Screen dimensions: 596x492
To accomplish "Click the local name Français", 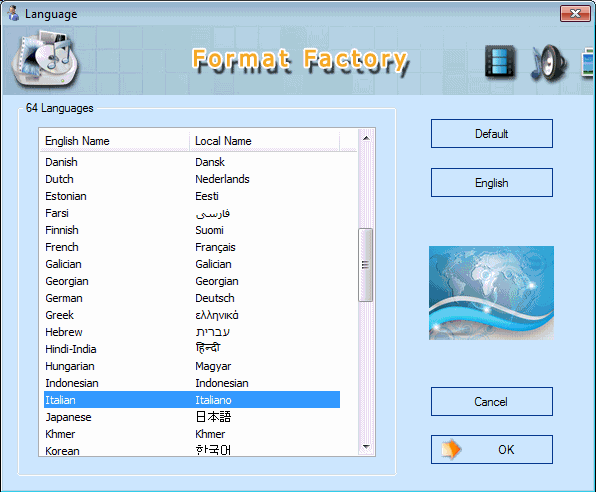I will 215,247.
